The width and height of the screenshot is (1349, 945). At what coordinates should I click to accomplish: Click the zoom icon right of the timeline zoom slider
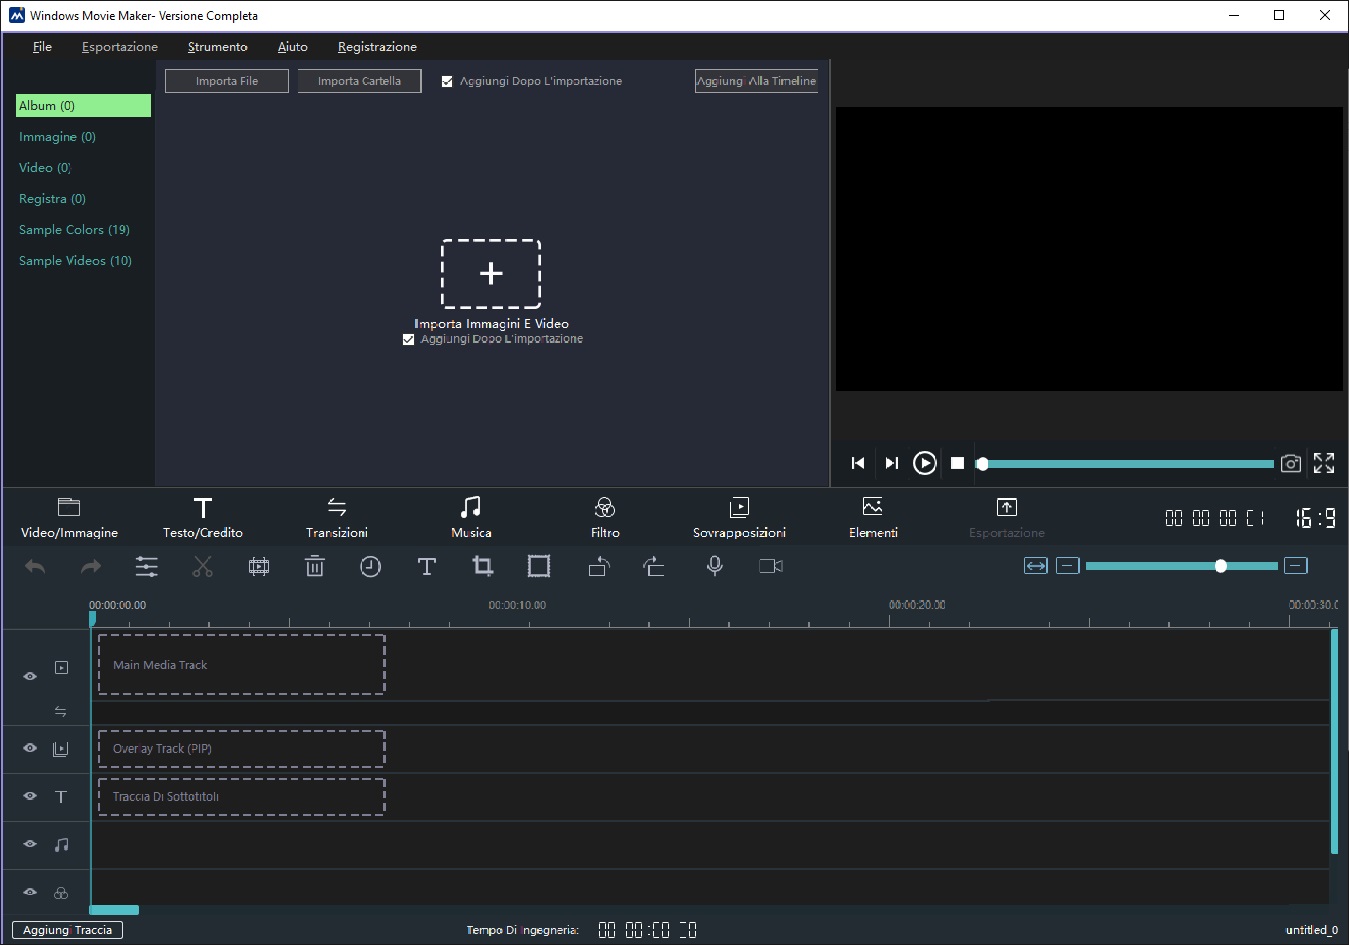[1296, 566]
